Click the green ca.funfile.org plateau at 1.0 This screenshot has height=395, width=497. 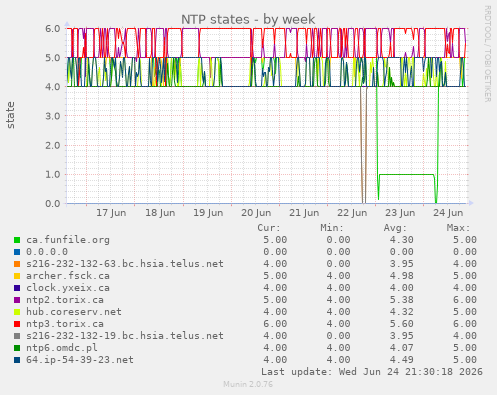pos(407,174)
